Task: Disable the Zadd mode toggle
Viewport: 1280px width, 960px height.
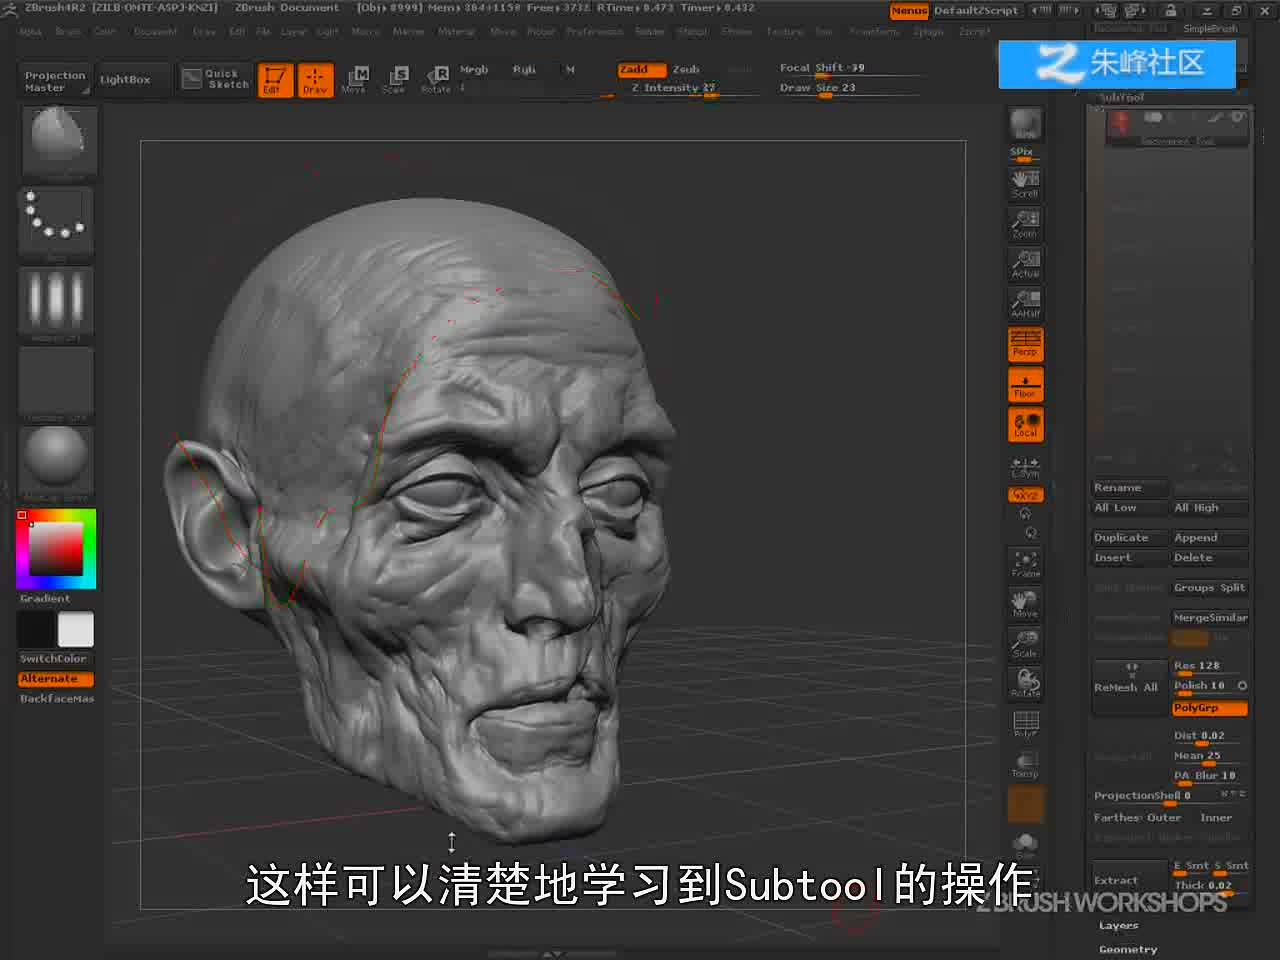Action: click(641, 69)
